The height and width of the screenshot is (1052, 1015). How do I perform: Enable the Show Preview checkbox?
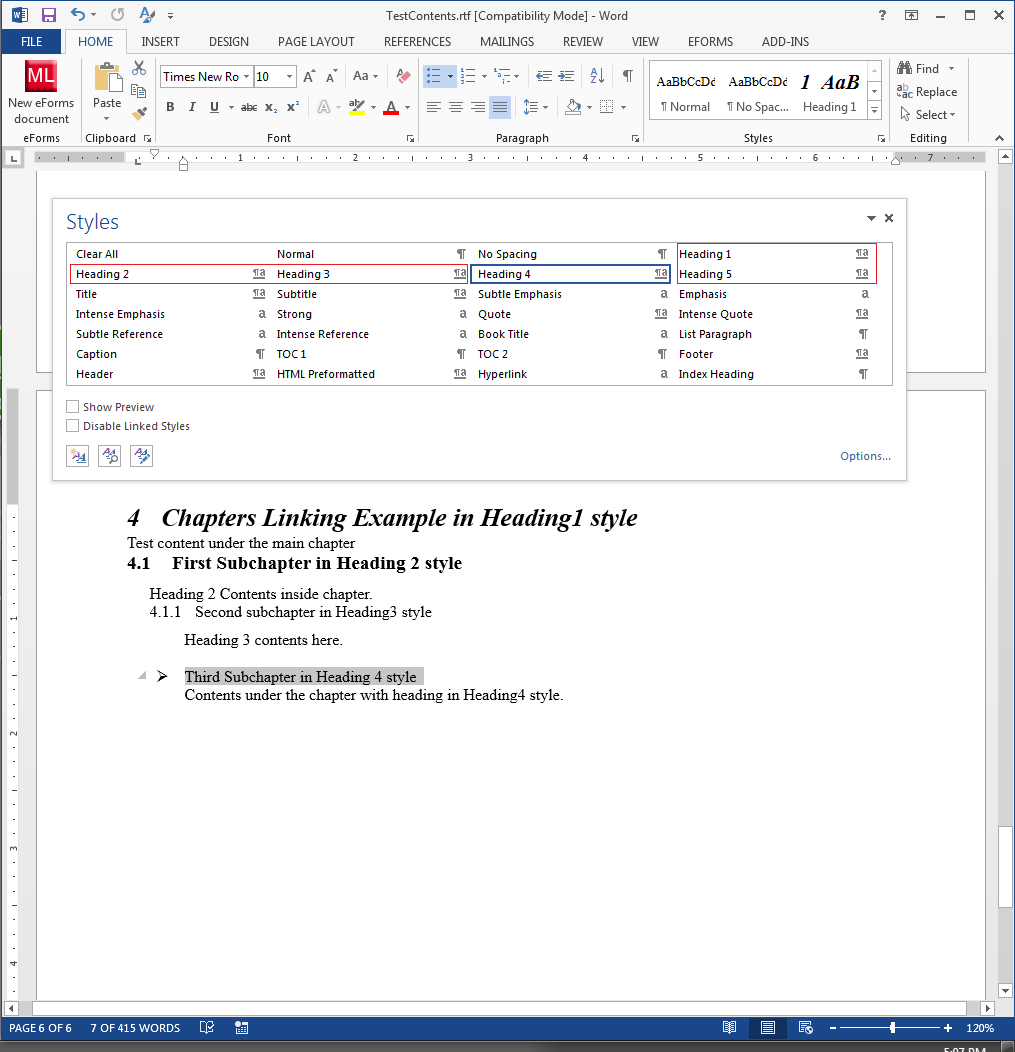(x=73, y=407)
